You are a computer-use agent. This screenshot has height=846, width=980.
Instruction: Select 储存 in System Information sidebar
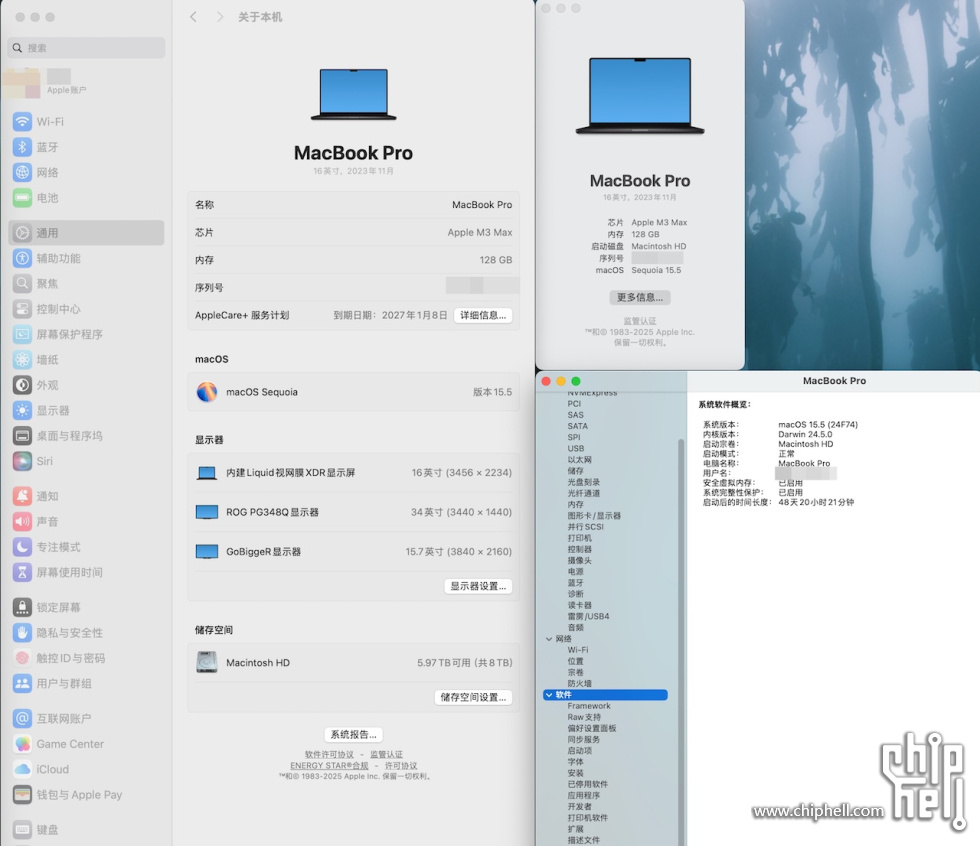pyautogui.click(x=575, y=470)
